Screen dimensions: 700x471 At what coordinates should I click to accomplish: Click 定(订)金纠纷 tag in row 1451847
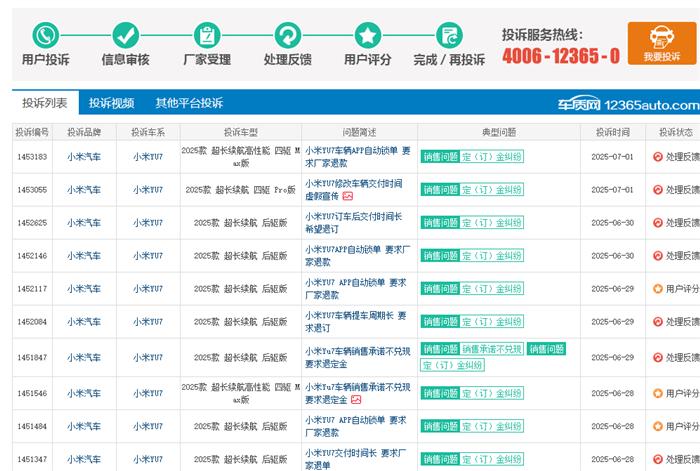click(x=452, y=365)
